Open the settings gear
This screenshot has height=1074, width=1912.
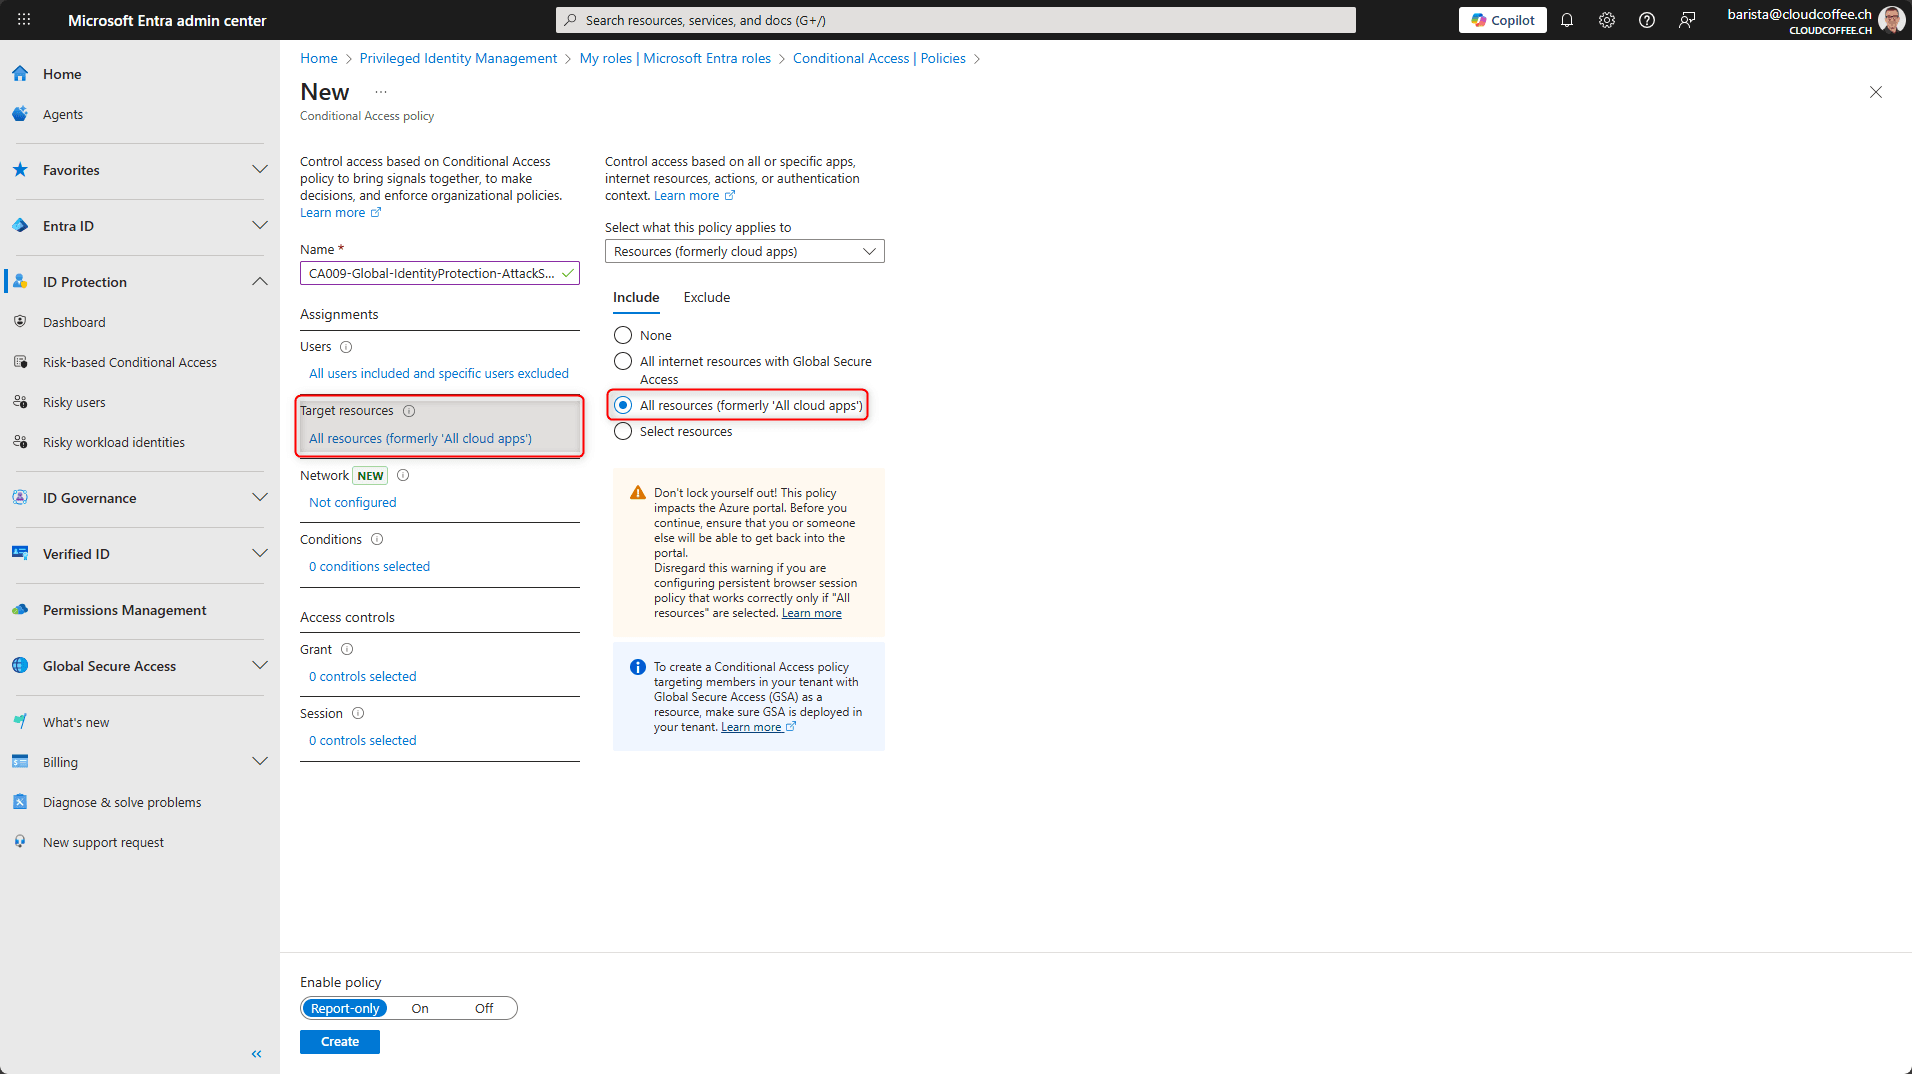[x=1606, y=19]
